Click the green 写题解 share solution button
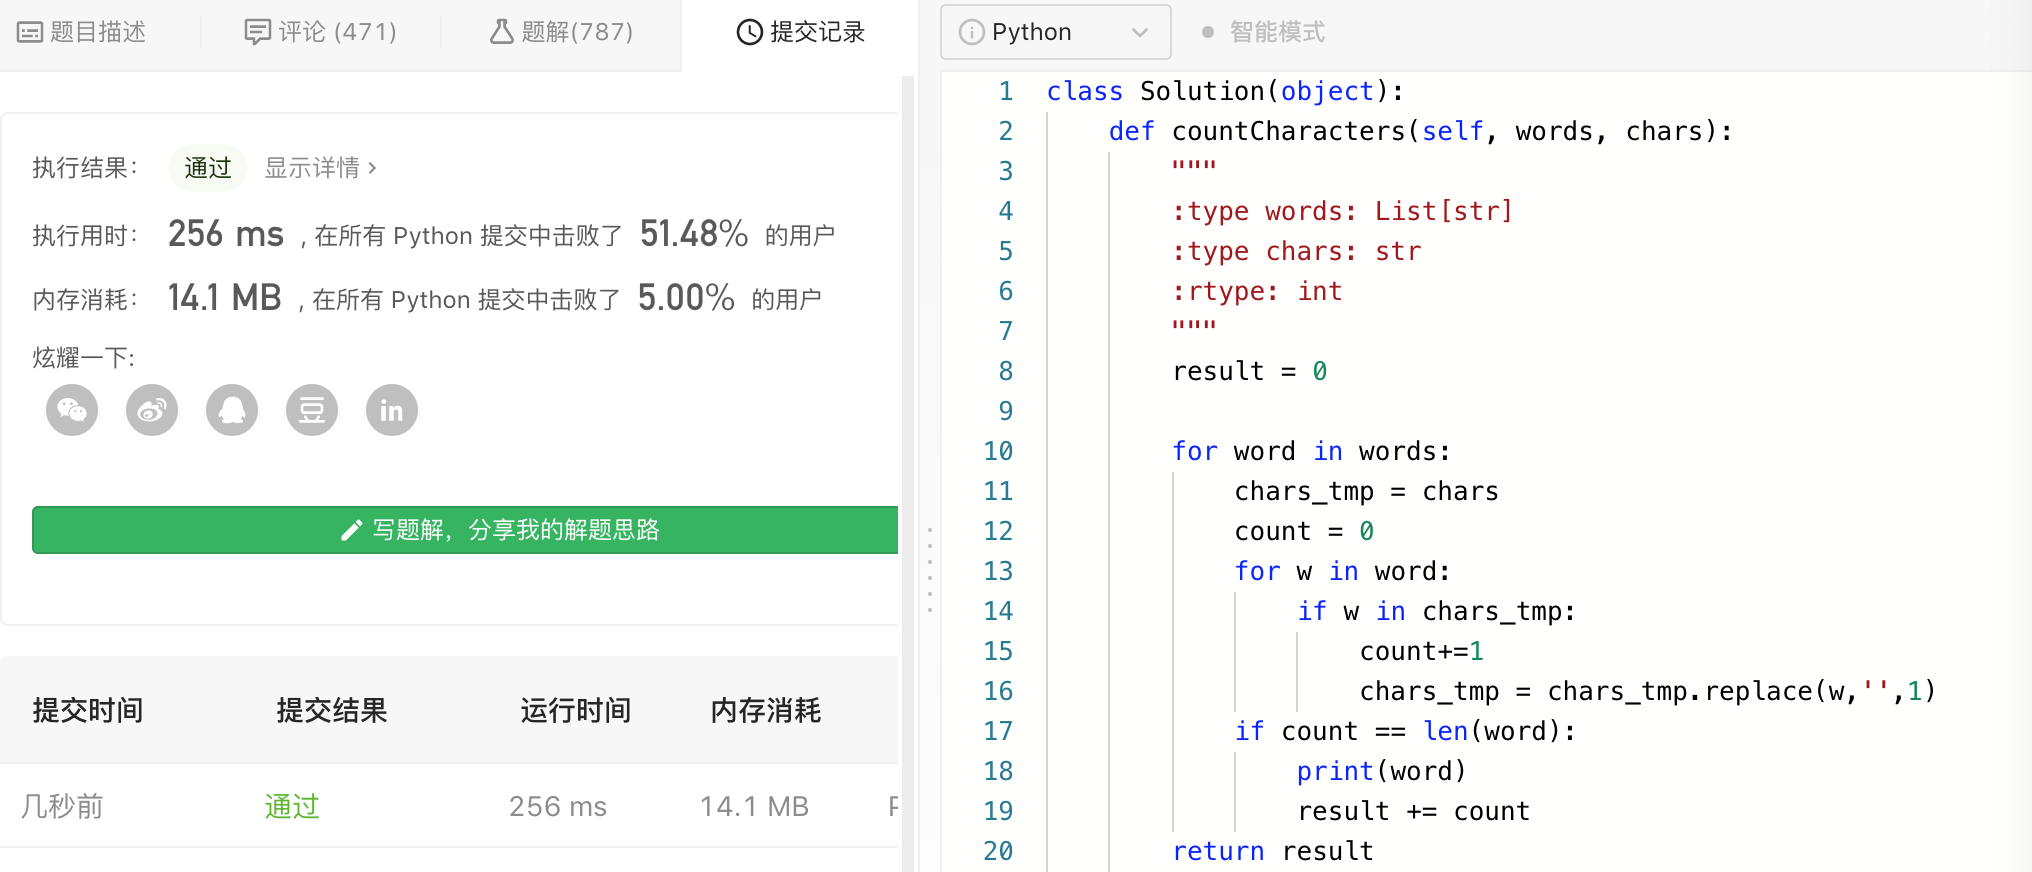 (x=465, y=530)
